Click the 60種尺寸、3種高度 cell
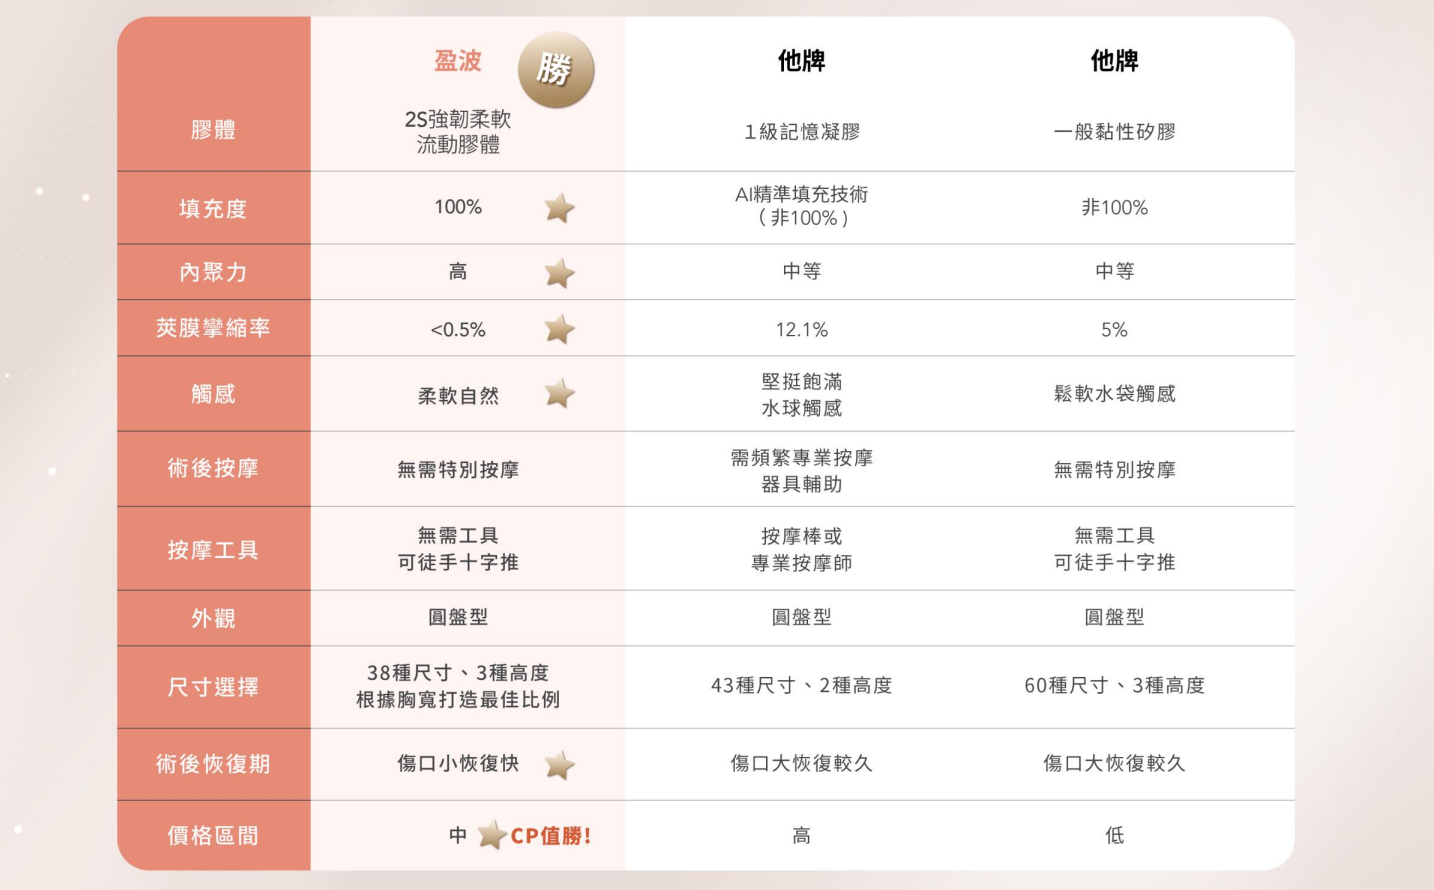Screen dimensions: 1434x890 pyautogui.click(x=1114, y=685)
